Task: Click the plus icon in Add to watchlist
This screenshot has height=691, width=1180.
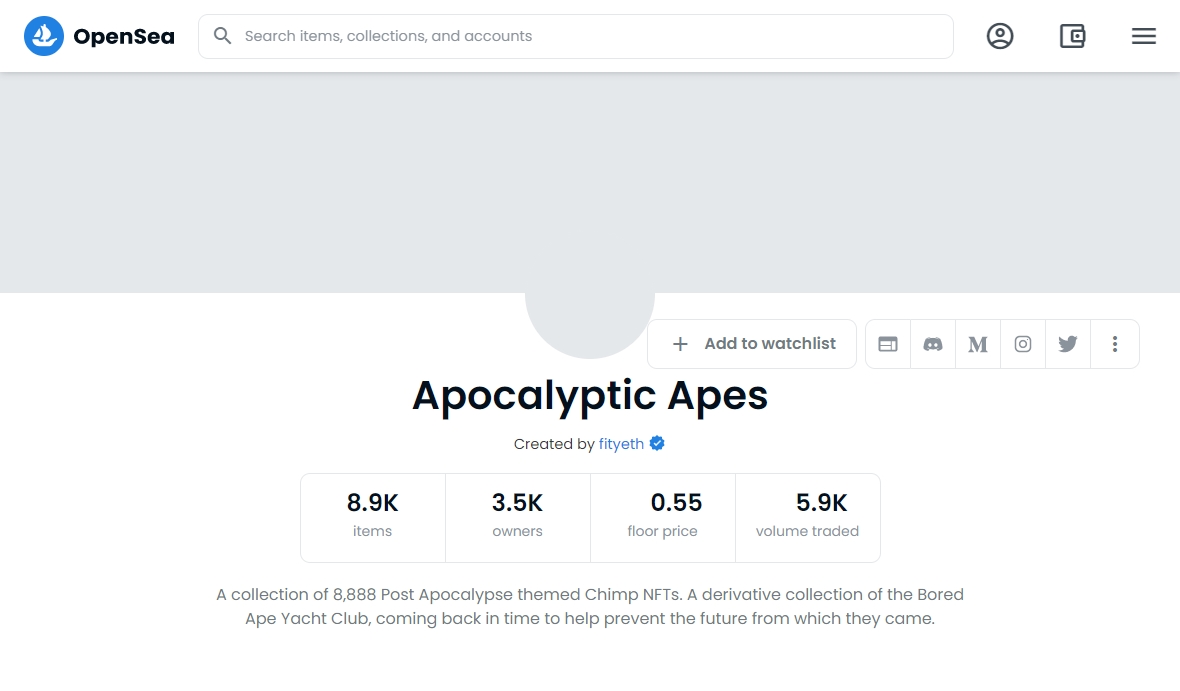Action: 680,344
